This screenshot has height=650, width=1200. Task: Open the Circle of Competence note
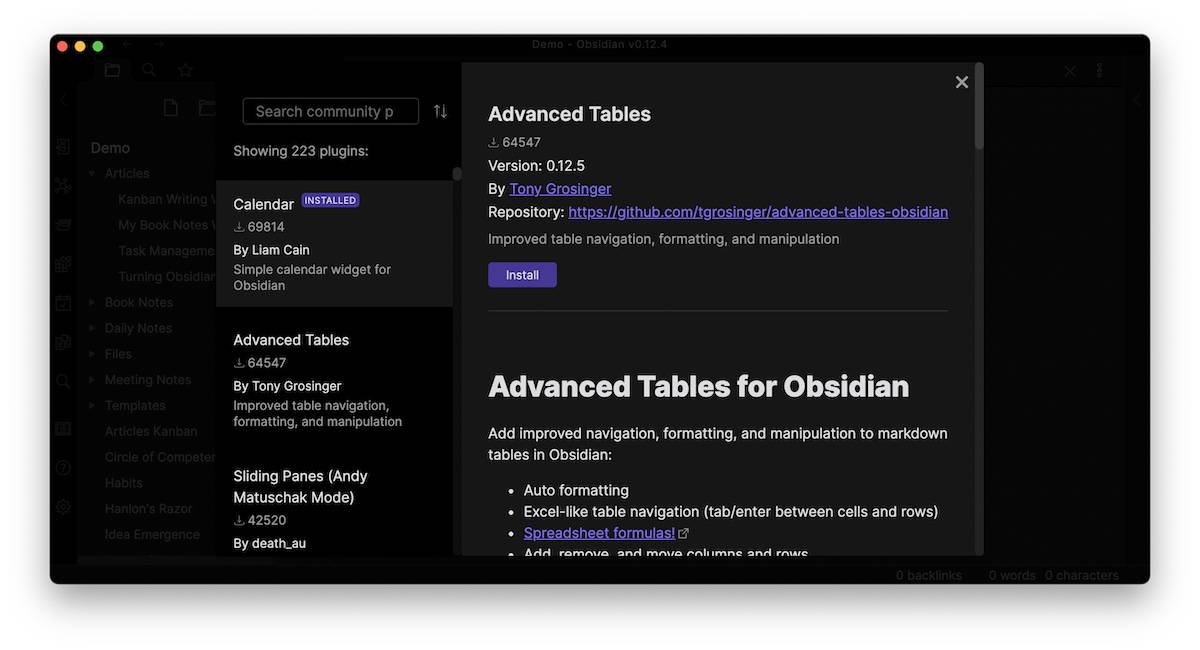160,457
